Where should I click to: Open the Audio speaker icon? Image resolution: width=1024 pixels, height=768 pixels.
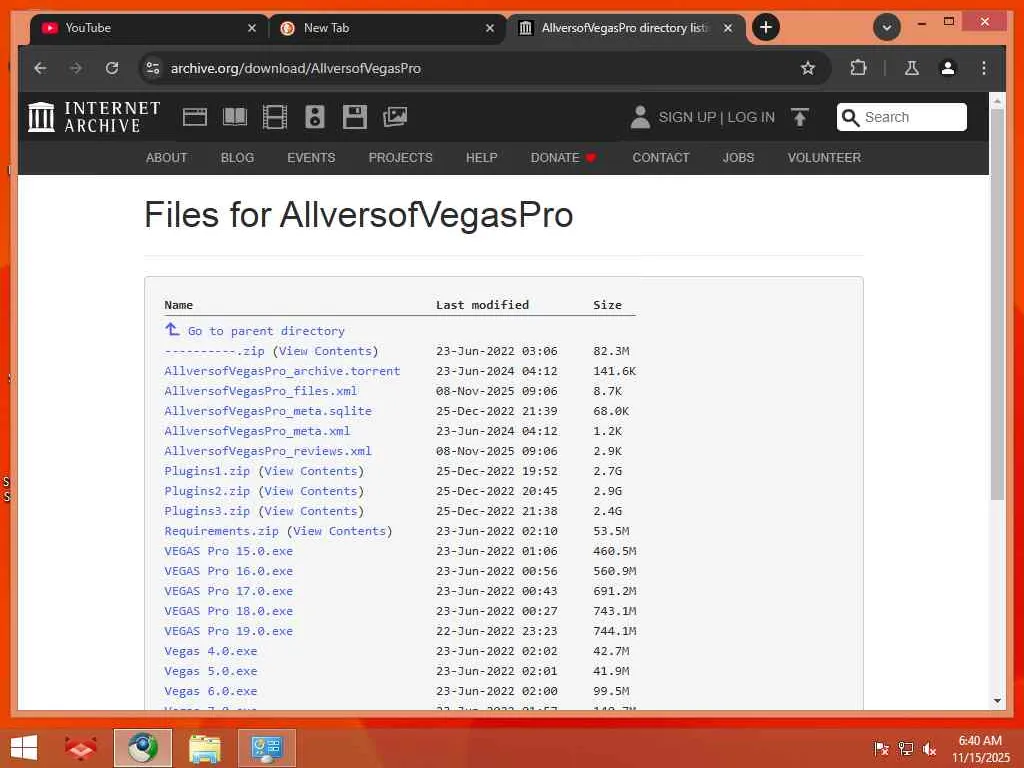point(315,118)
